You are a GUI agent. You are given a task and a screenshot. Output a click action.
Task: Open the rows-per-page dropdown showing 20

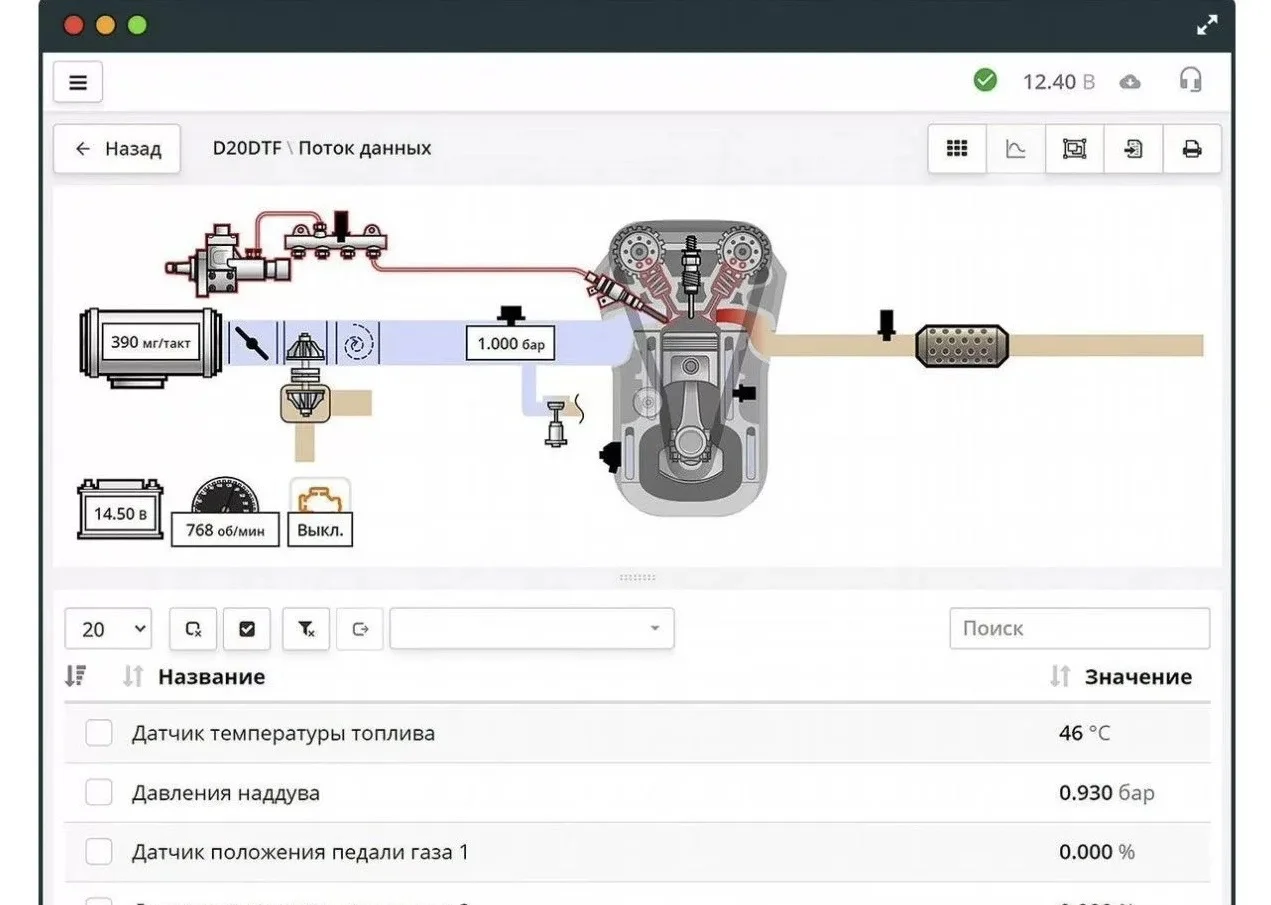108,629
